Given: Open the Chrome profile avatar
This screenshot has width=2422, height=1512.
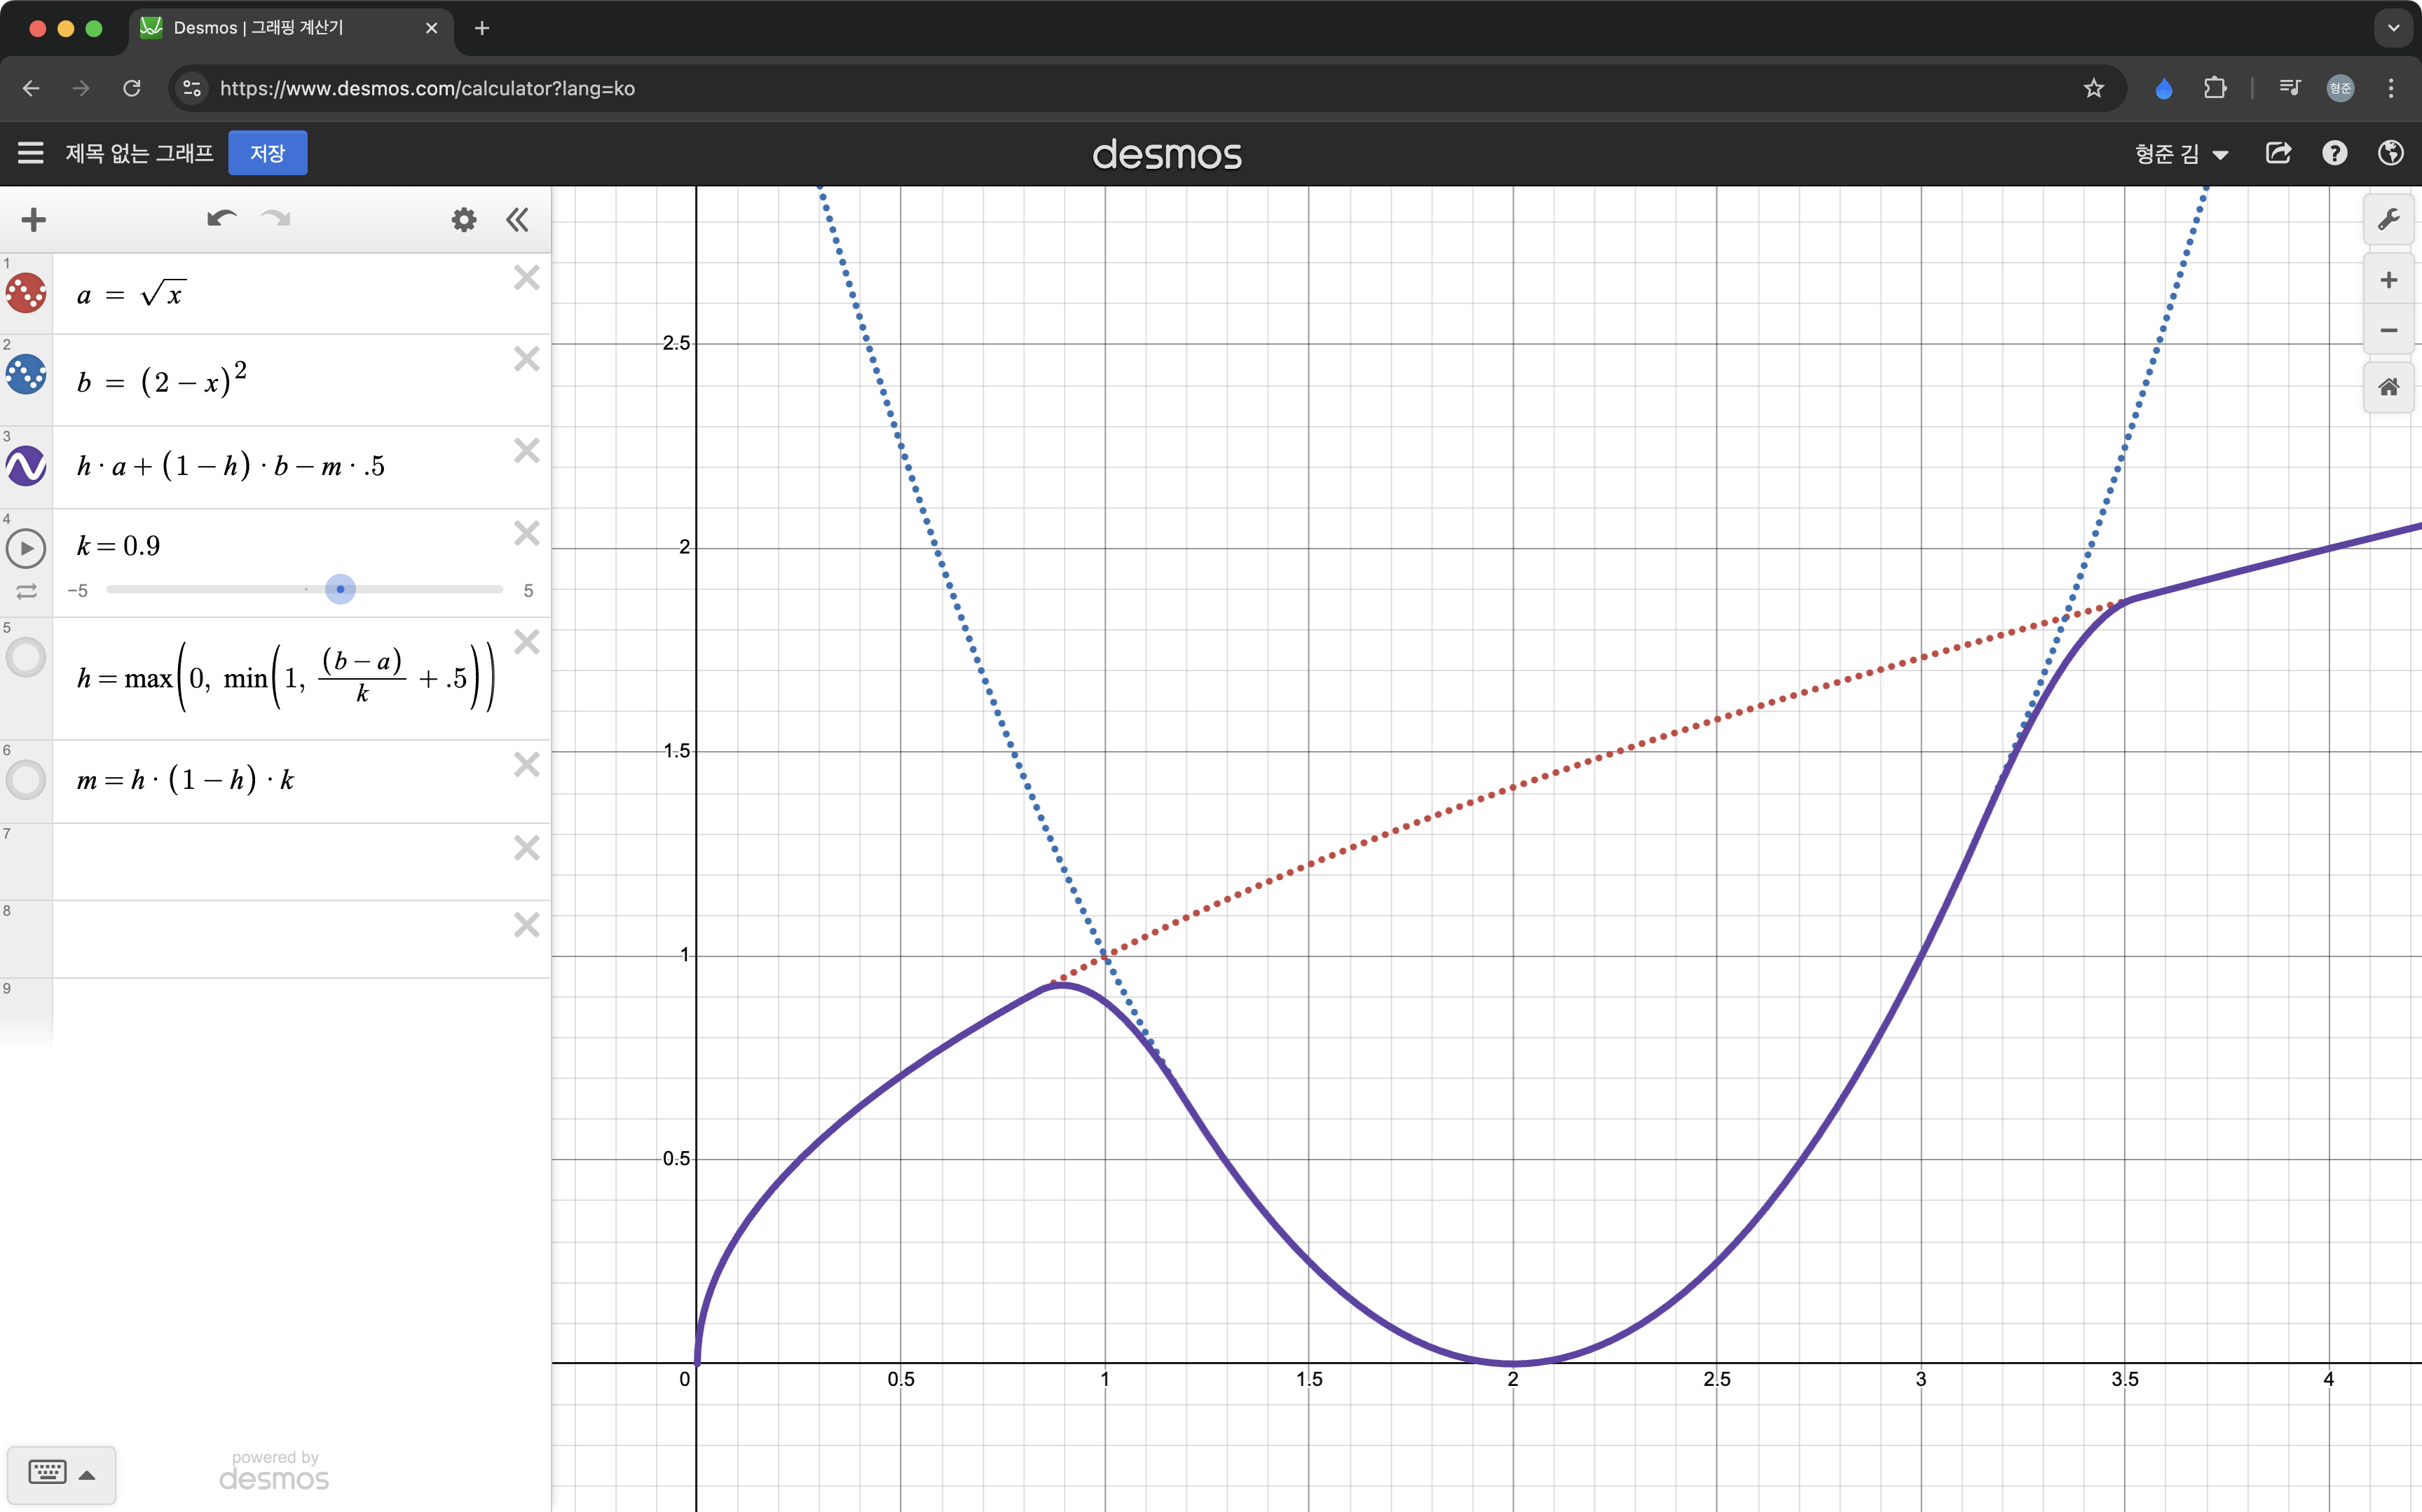Looking at the screenshot, I should [x=2340, y=88].
